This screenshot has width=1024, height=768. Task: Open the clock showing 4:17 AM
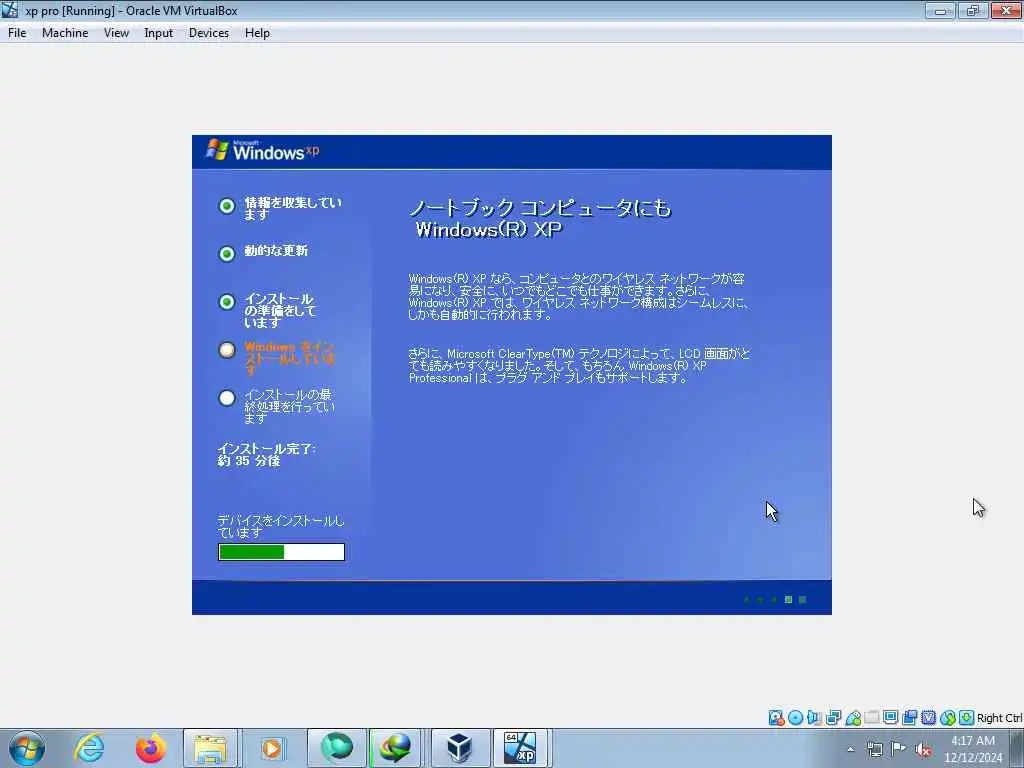[973, 749]
